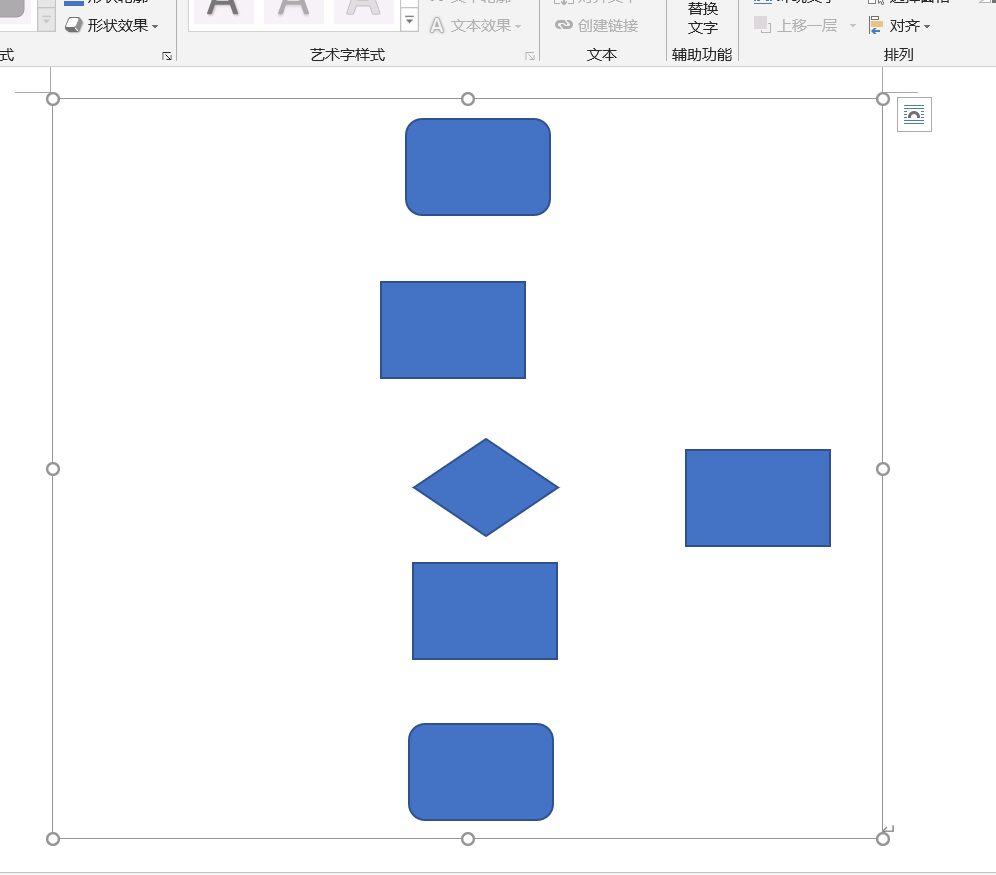996x875 pixels.
Task: Click the 形状效果 eraser-like icon
Action: click(74, 25)
